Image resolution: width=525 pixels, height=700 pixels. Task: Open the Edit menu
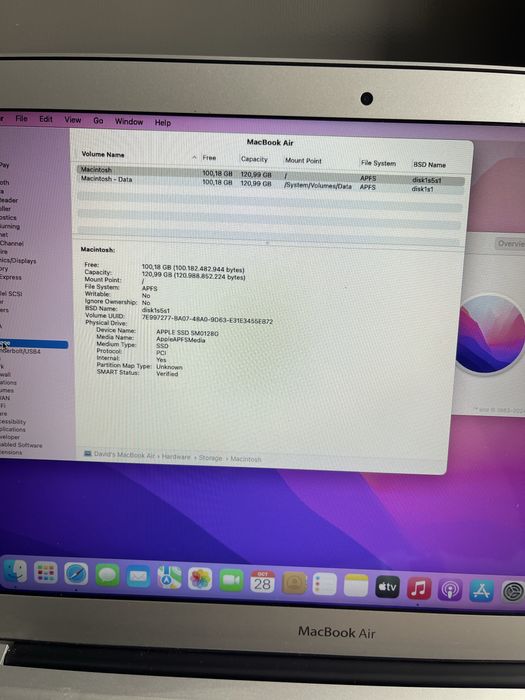[x=46, y=119]
